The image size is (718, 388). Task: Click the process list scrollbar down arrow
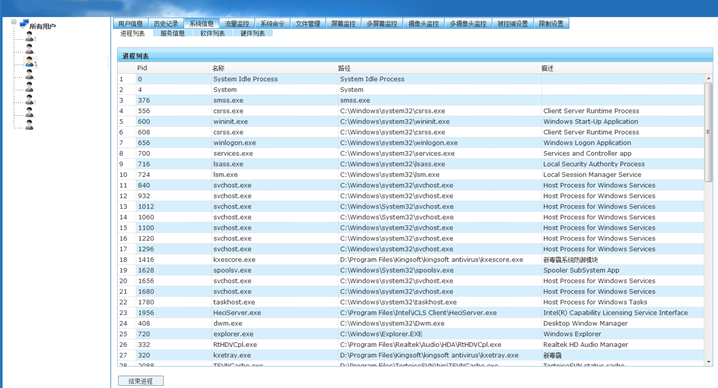pyautogui.click(x=708, y=362)
